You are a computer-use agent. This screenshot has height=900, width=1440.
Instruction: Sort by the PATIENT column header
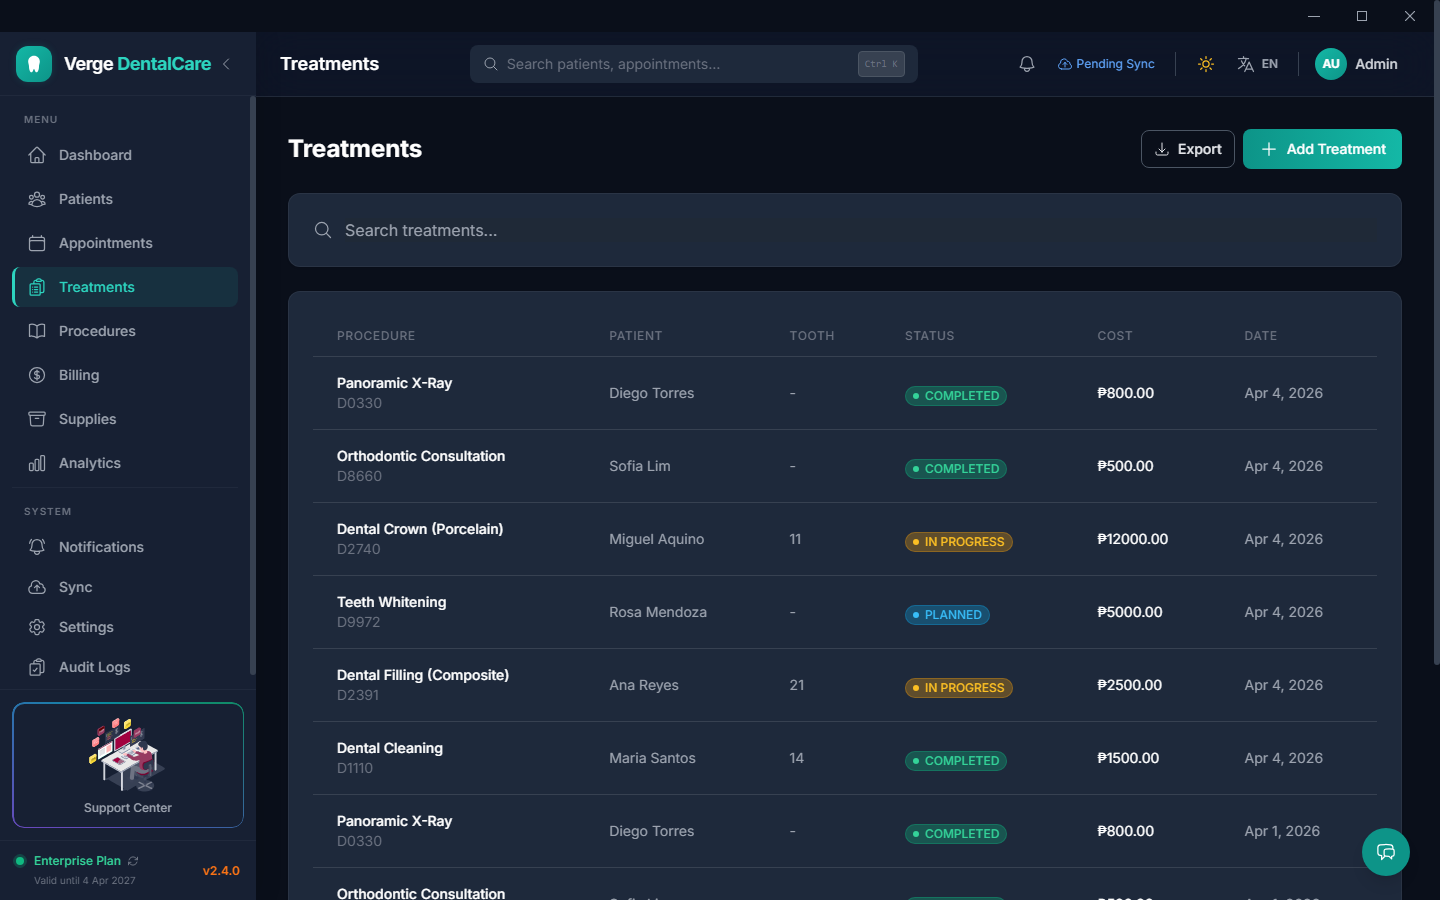[x=636, y=336]
